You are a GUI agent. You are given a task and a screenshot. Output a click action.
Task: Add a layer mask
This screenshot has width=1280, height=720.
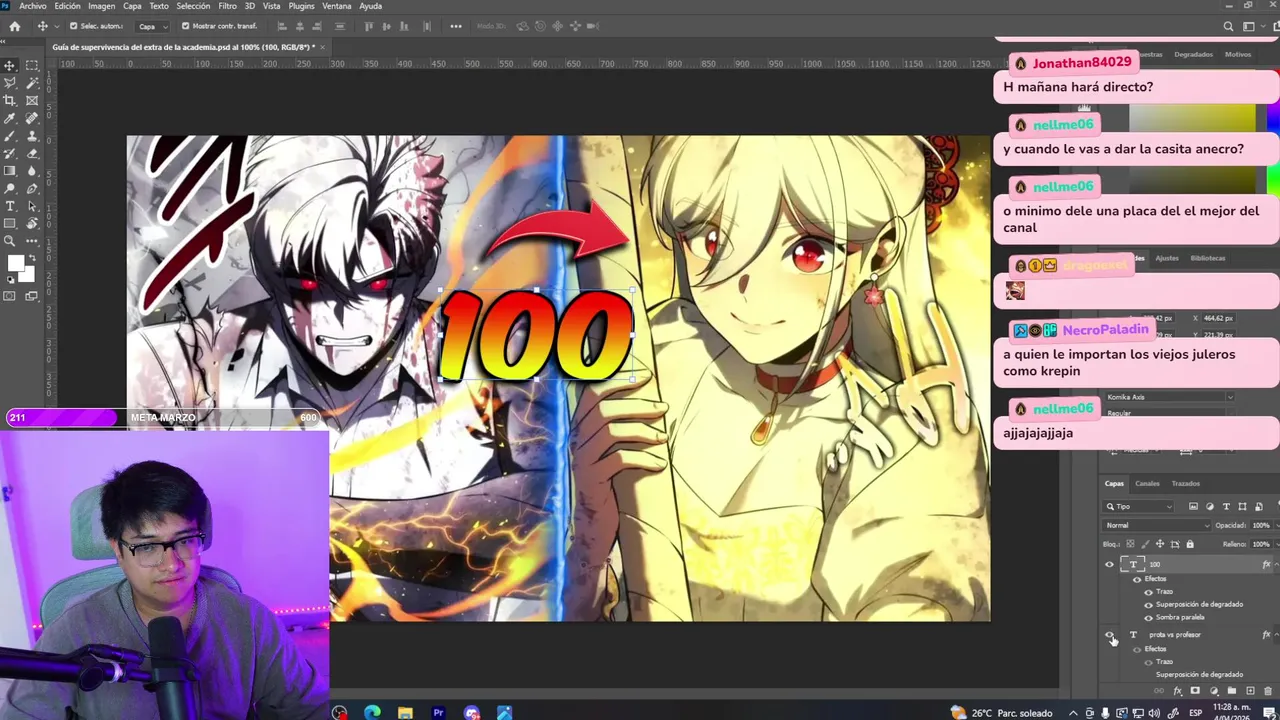1195,690
